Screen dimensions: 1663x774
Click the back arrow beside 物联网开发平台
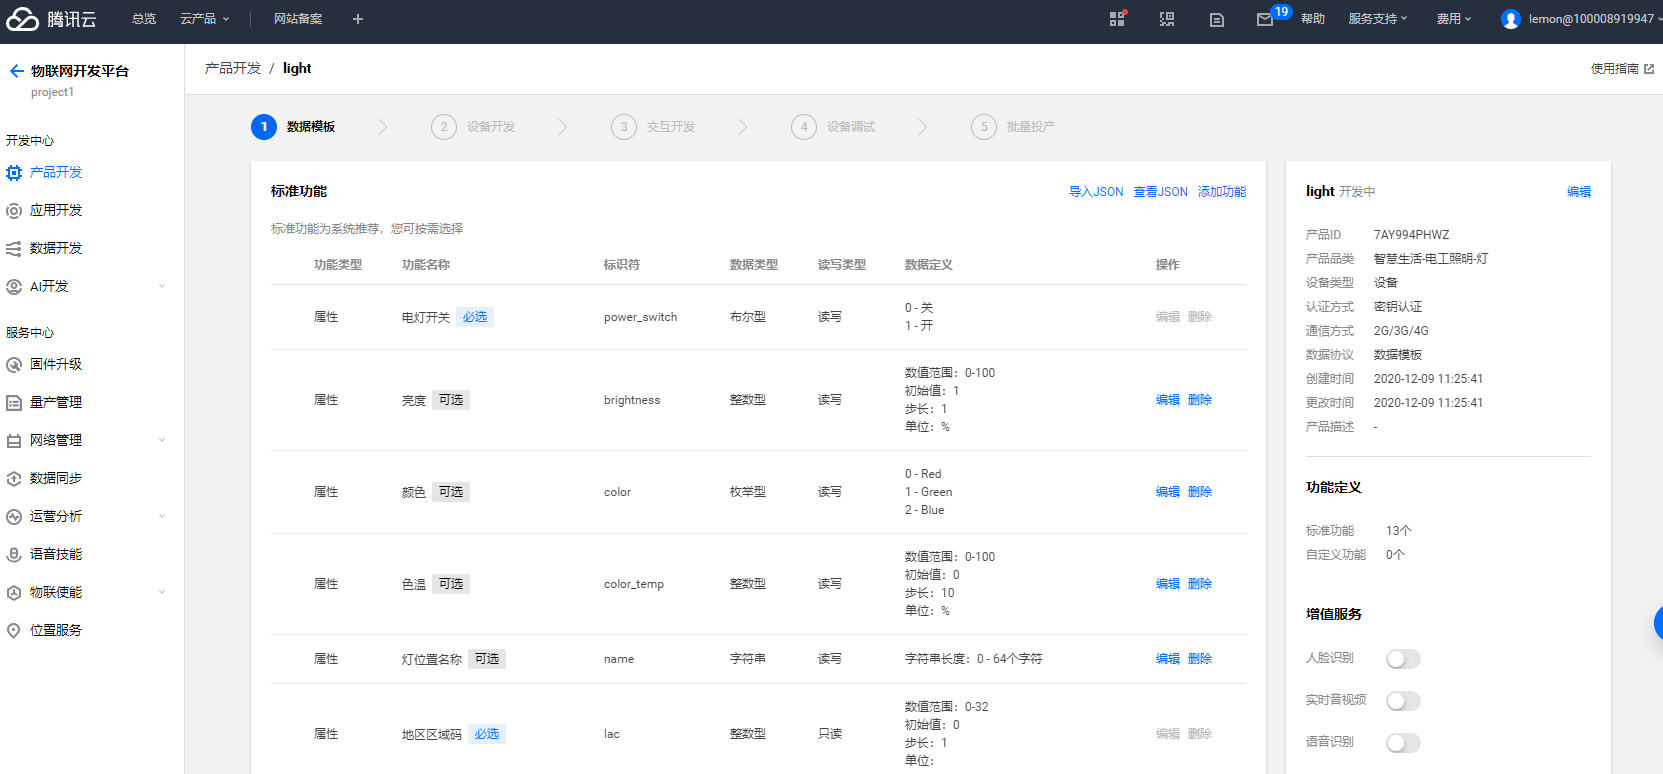16,71
